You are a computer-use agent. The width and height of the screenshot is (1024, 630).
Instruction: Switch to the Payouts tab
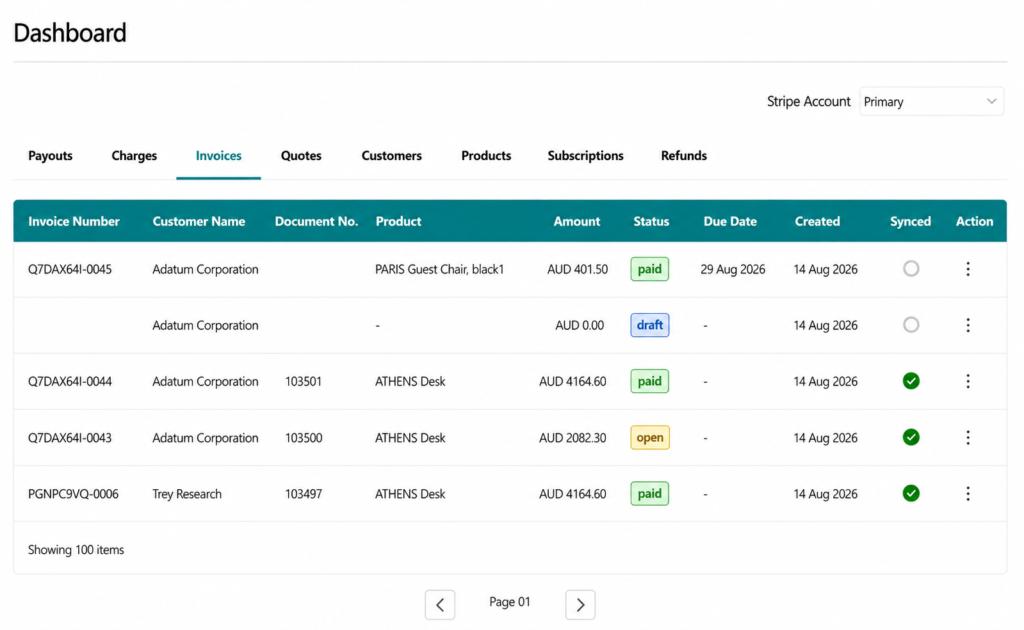(x=50, y=156)
